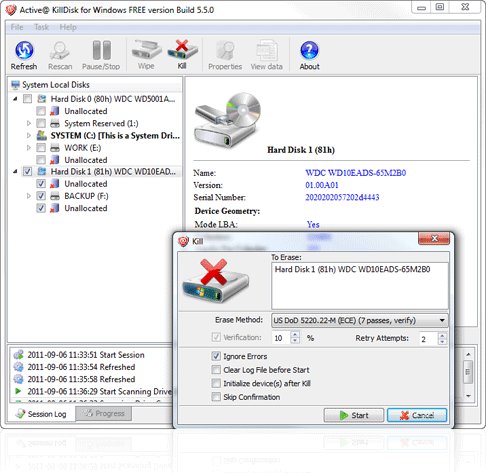
Task: Open the About toolbar icon
Action: tap(309, 51)
